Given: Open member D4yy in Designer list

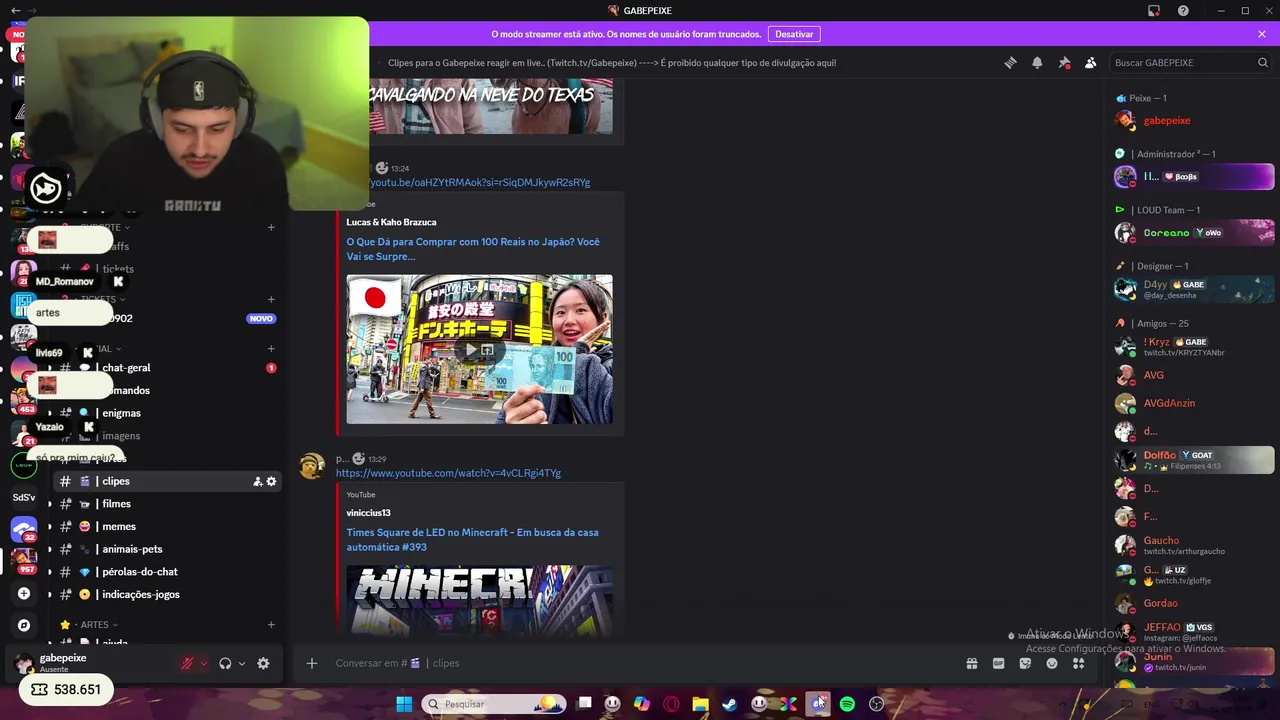Looking at the screenshot, I should point(1194,289).
